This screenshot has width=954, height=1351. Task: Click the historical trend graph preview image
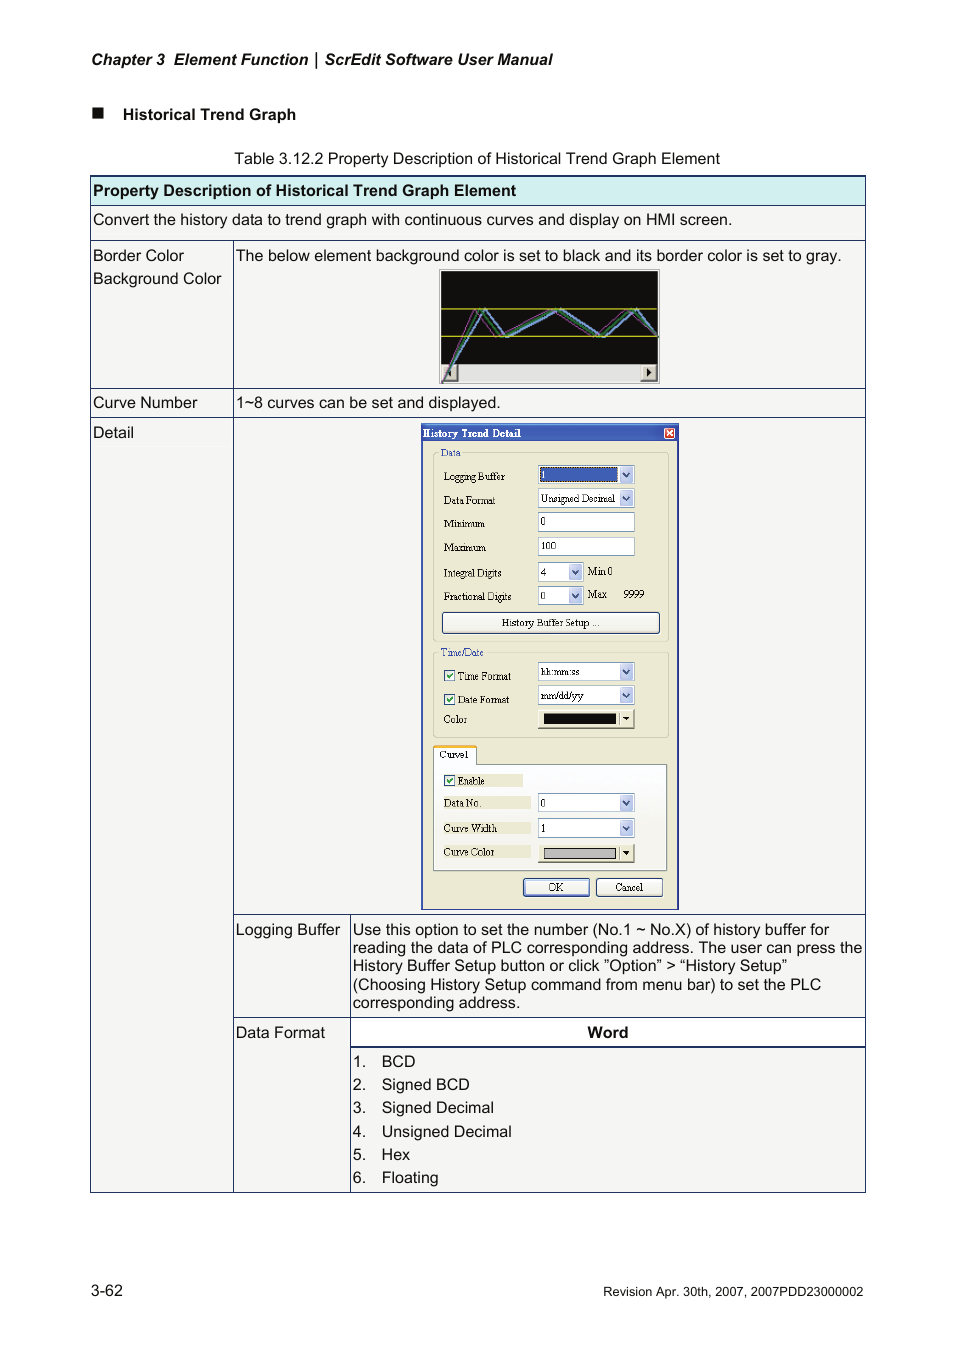550,327
